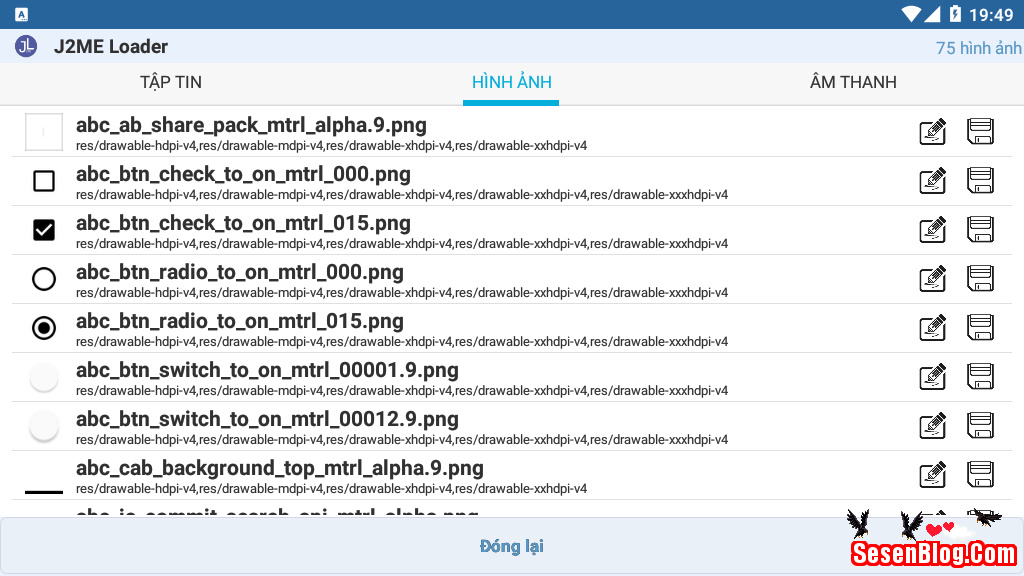Click the empty radio button thumbnail

[x=44, y=279]
